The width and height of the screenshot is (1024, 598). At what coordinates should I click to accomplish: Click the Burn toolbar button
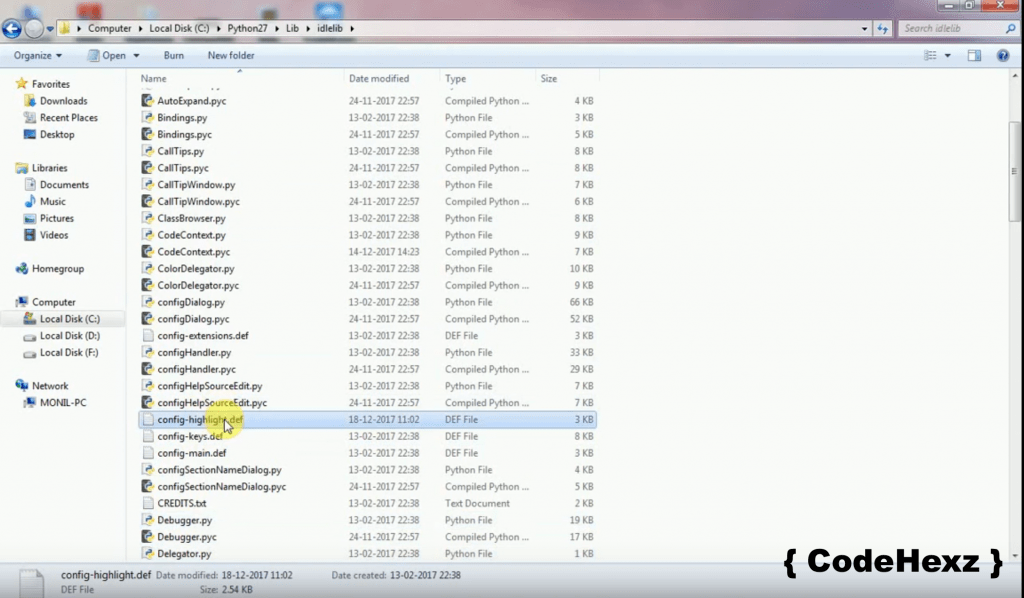tap(173, 56)
